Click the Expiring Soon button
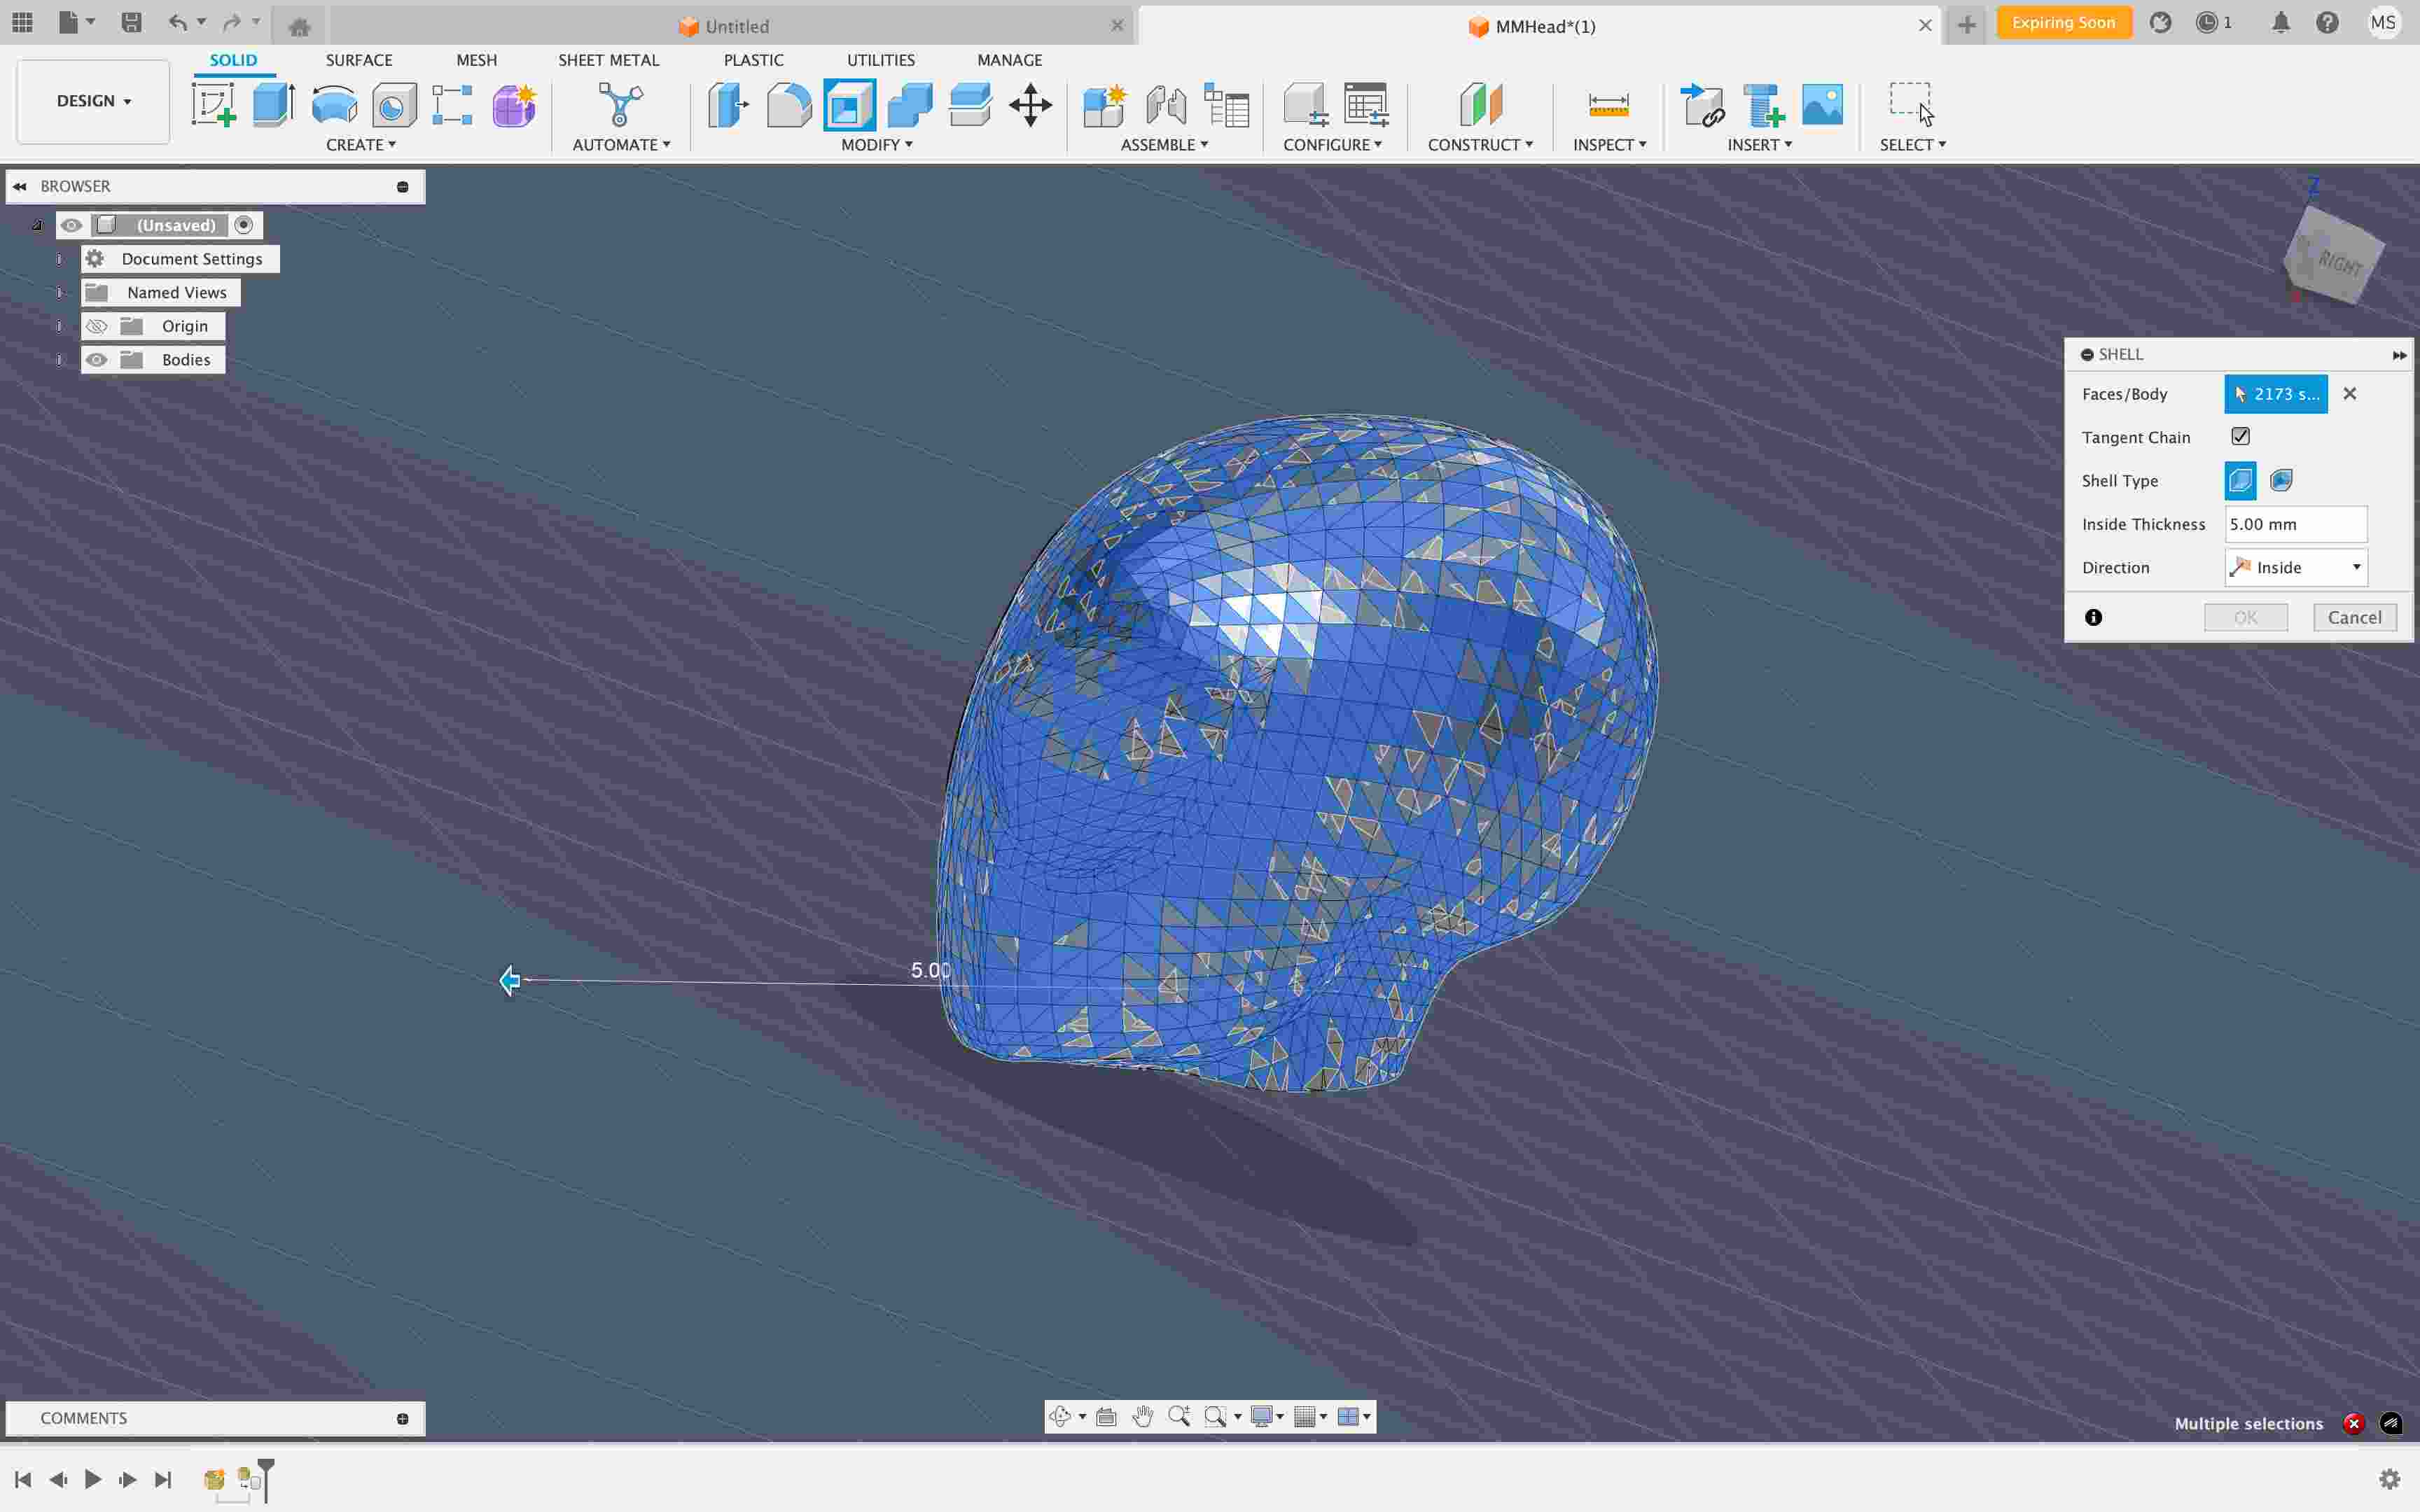This screenshot has width=2420, height=1512. pyautogui.click(x=2063, y=23)
